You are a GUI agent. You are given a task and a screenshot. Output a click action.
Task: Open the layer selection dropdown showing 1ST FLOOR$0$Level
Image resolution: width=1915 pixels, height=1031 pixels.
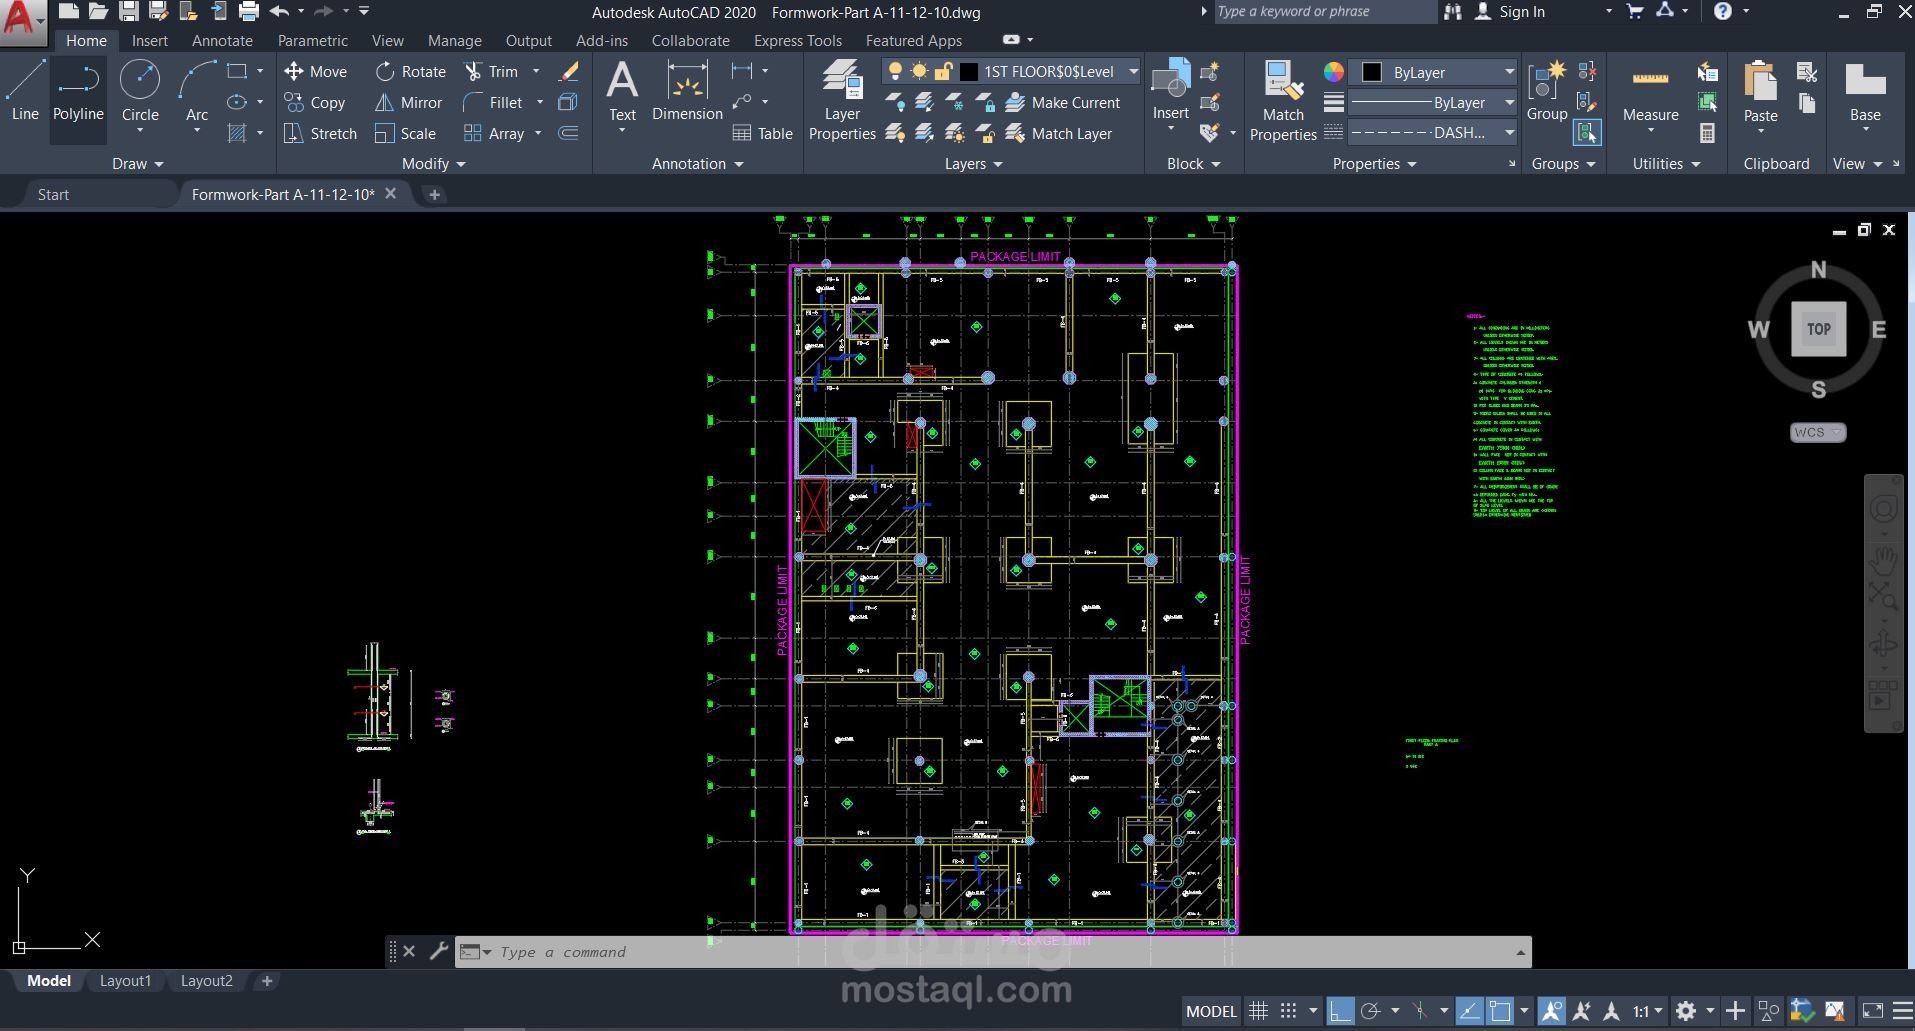click(1131, 71)
